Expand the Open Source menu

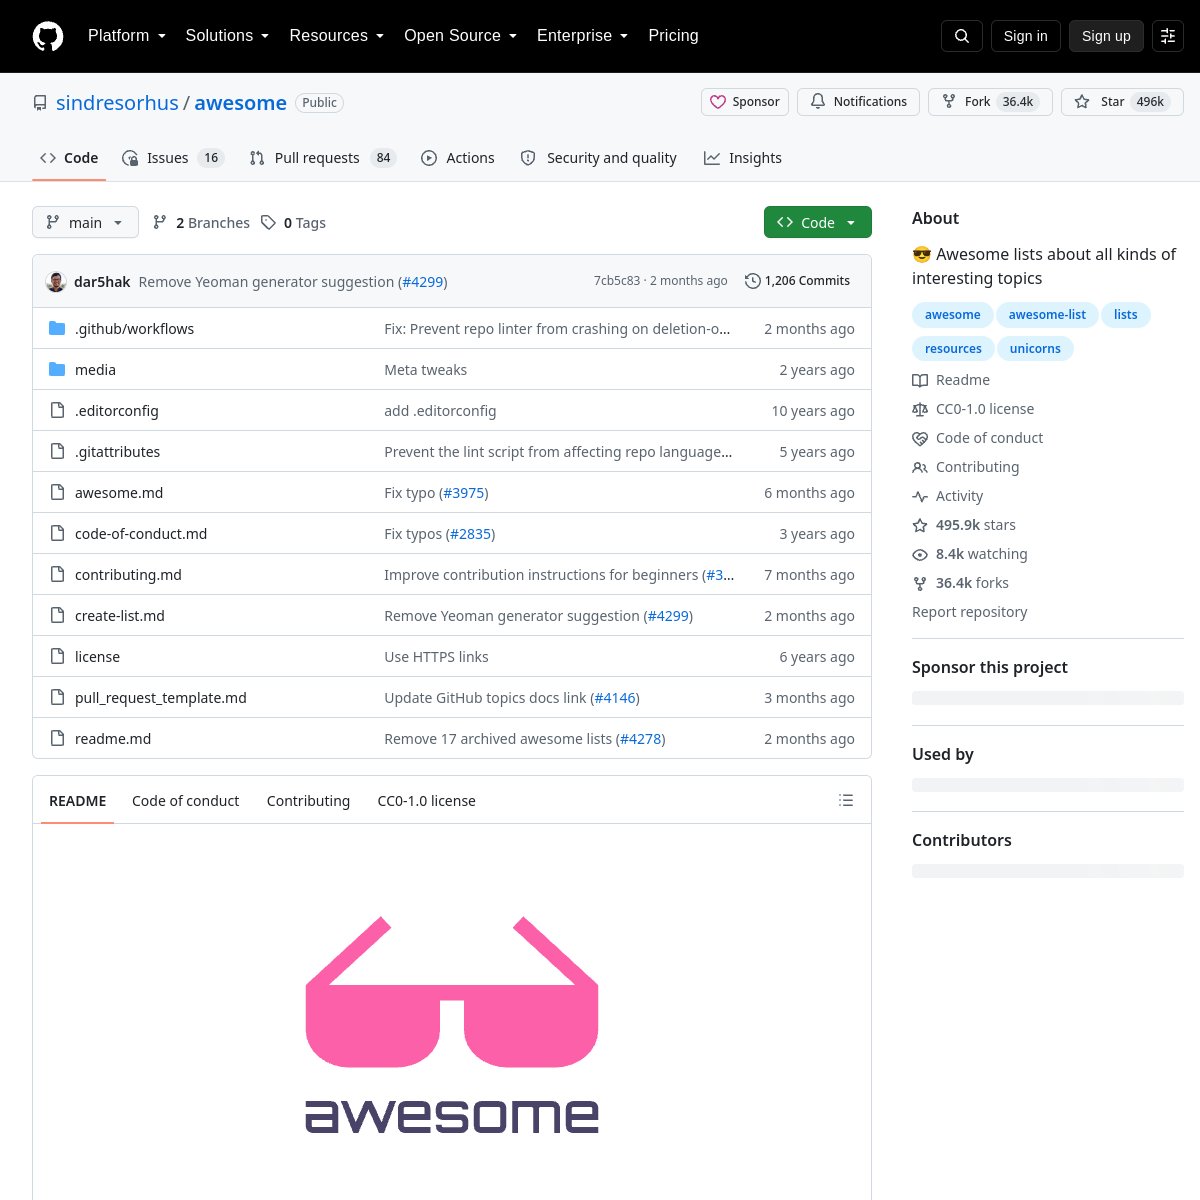pyautogui.click(x=460, y=36)
